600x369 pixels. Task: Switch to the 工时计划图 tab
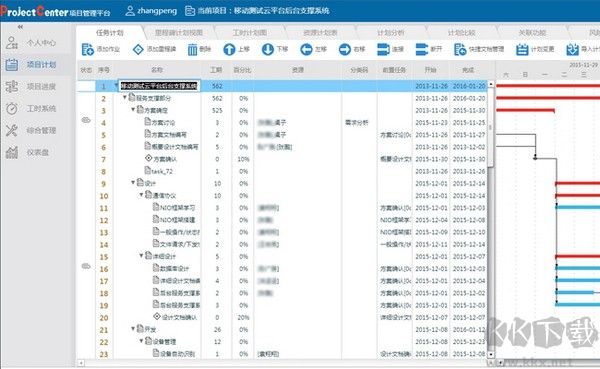249,33
